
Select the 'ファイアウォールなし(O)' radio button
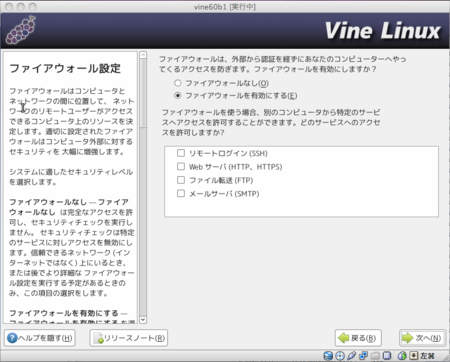click(x=178, y=83)
